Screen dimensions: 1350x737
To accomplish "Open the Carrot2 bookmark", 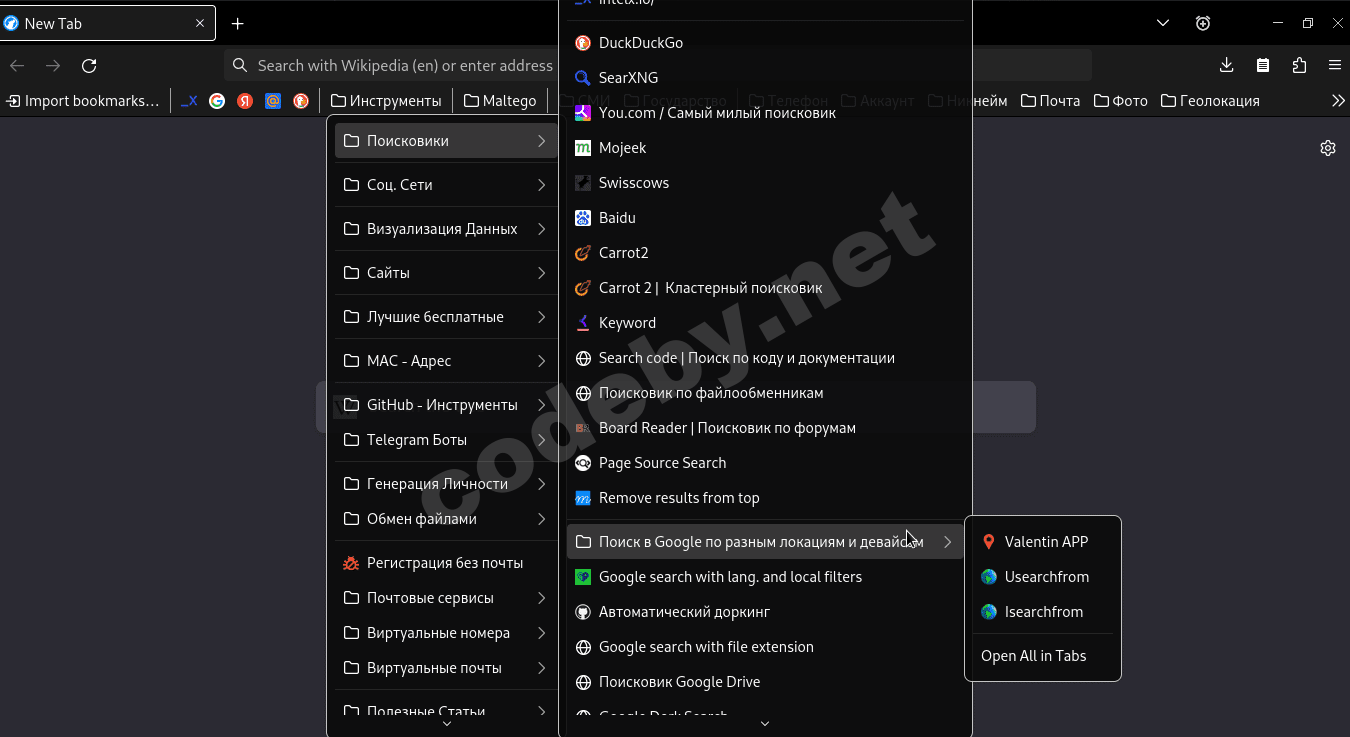I will [x=765, y=253].
